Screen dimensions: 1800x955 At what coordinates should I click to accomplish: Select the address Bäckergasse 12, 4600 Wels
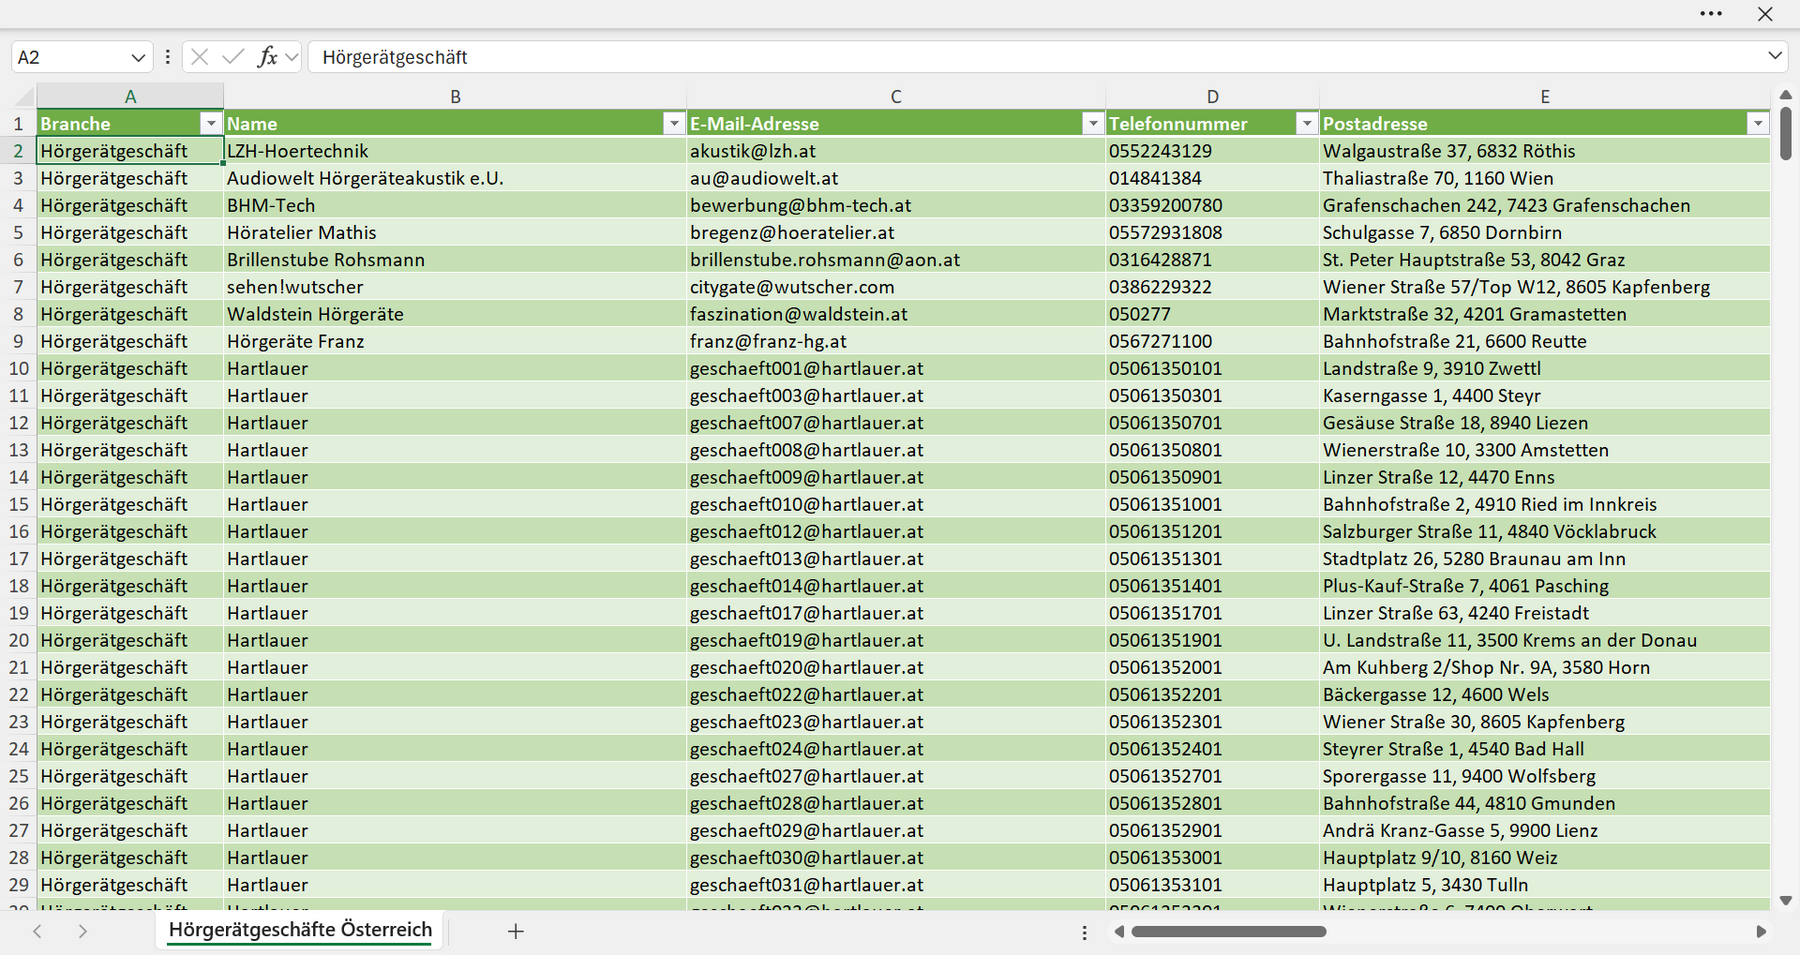pyautogui.click(x=1545, y=694)
